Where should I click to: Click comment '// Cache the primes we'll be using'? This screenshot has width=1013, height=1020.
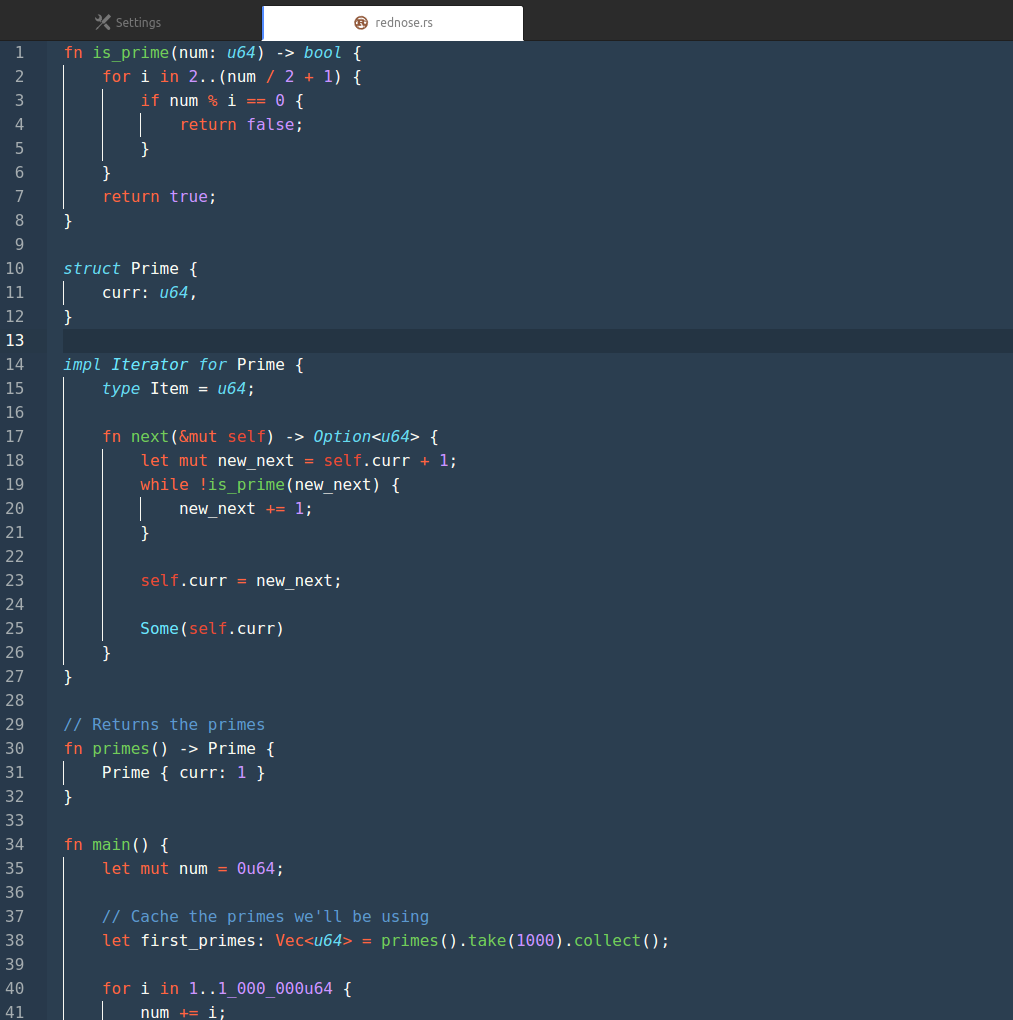click(x=265, y=917)
